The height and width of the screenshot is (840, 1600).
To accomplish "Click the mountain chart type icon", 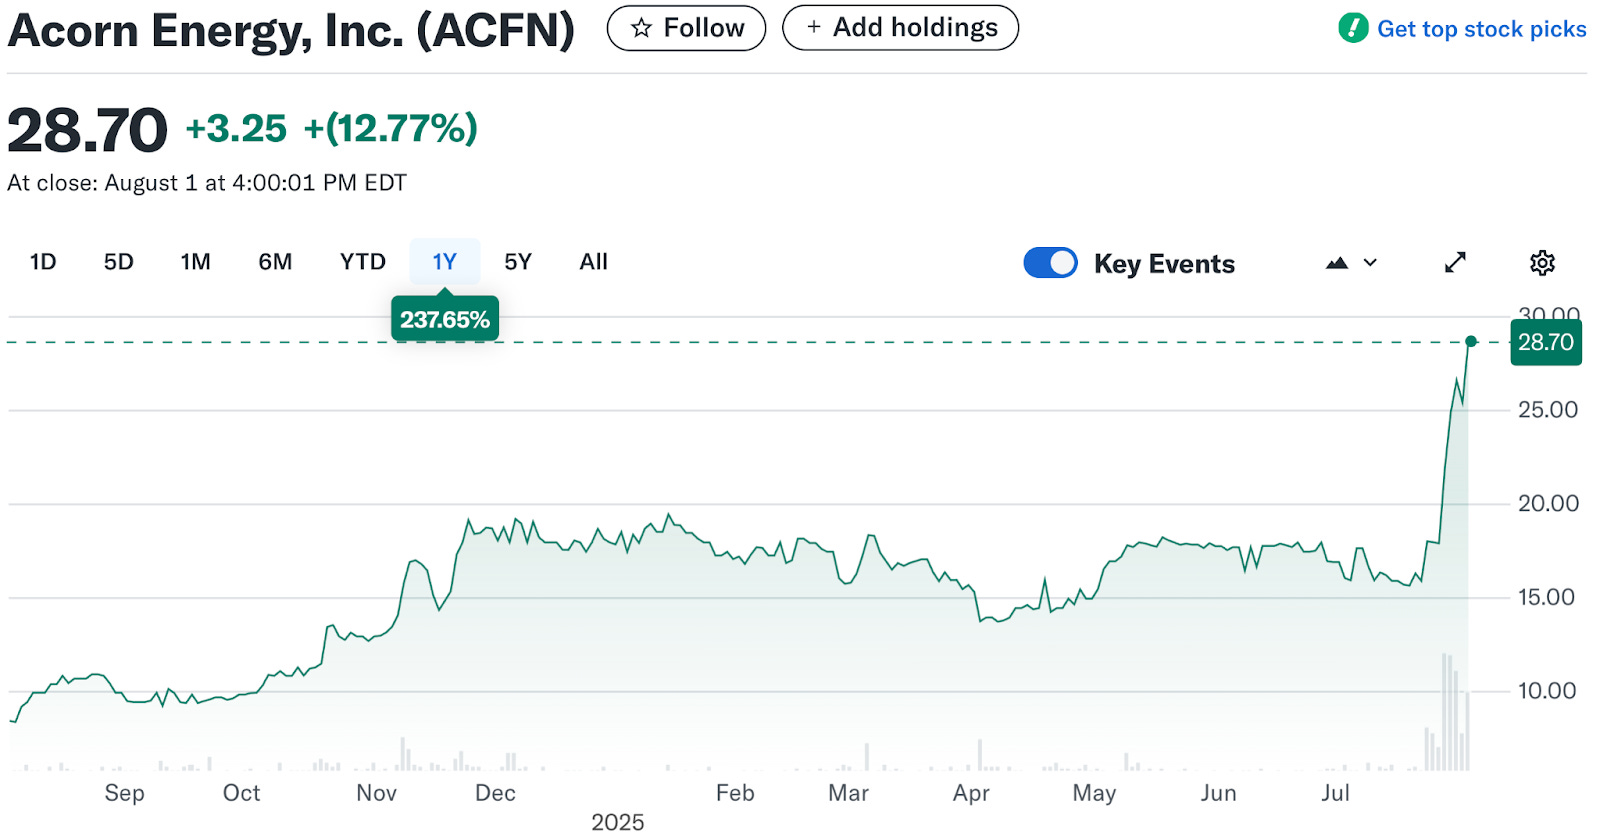I will tap(1337, 263).
